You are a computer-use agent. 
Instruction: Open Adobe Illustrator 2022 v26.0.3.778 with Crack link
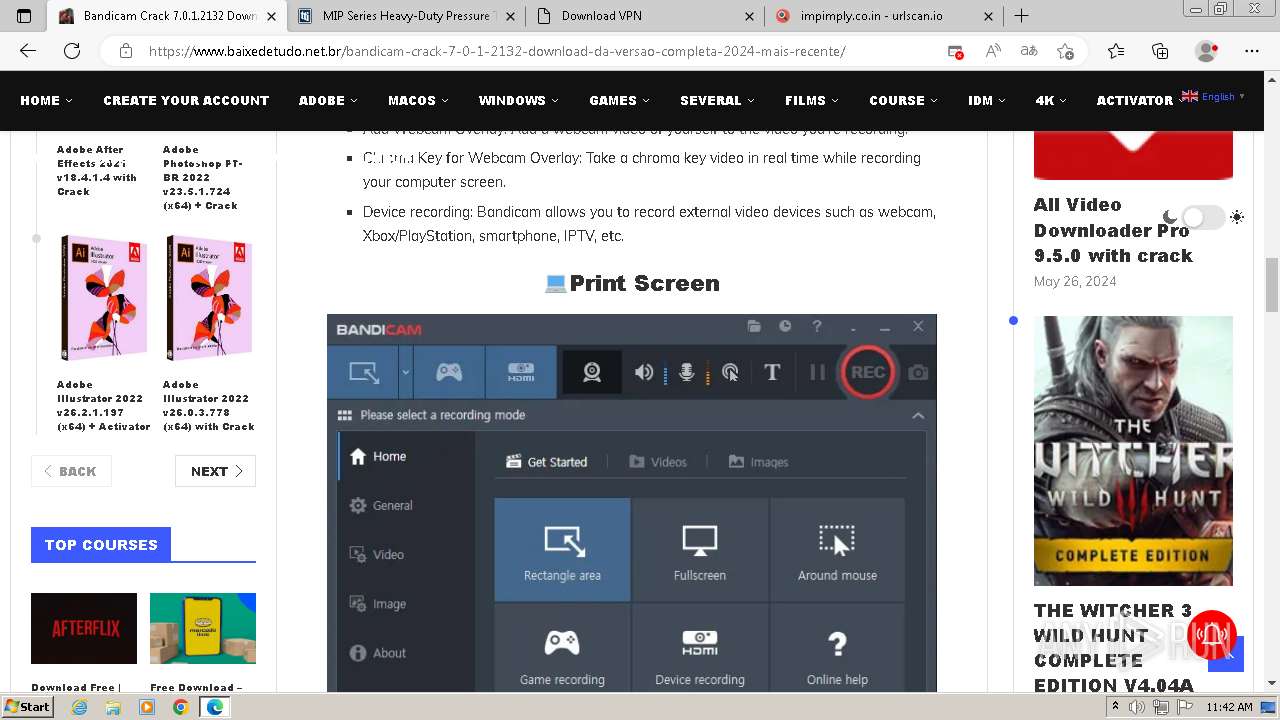(209, 405)
